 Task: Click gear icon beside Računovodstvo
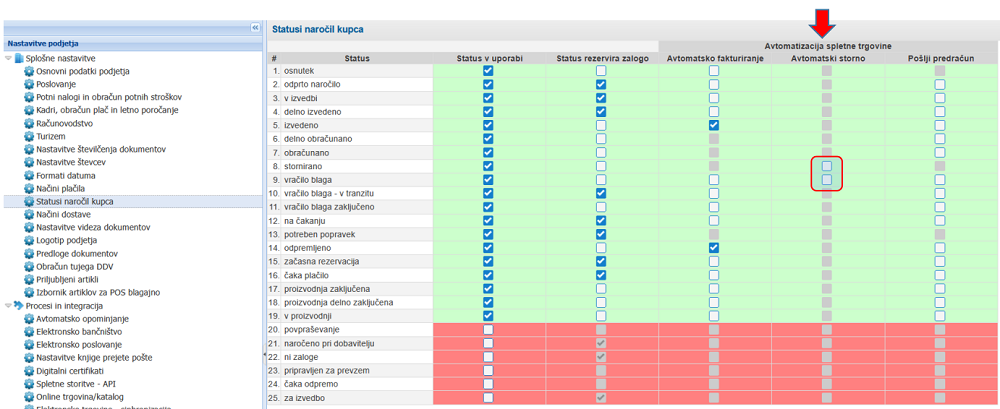tap(29, 123)
